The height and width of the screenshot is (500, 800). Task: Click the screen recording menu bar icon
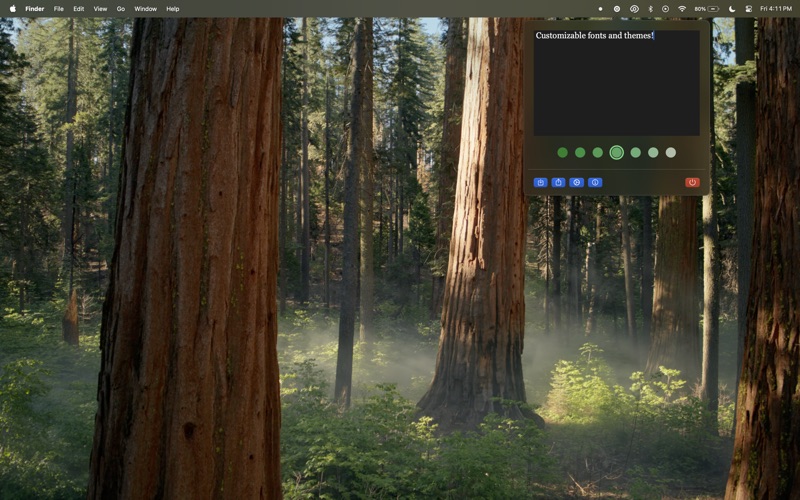pos(665,9)
